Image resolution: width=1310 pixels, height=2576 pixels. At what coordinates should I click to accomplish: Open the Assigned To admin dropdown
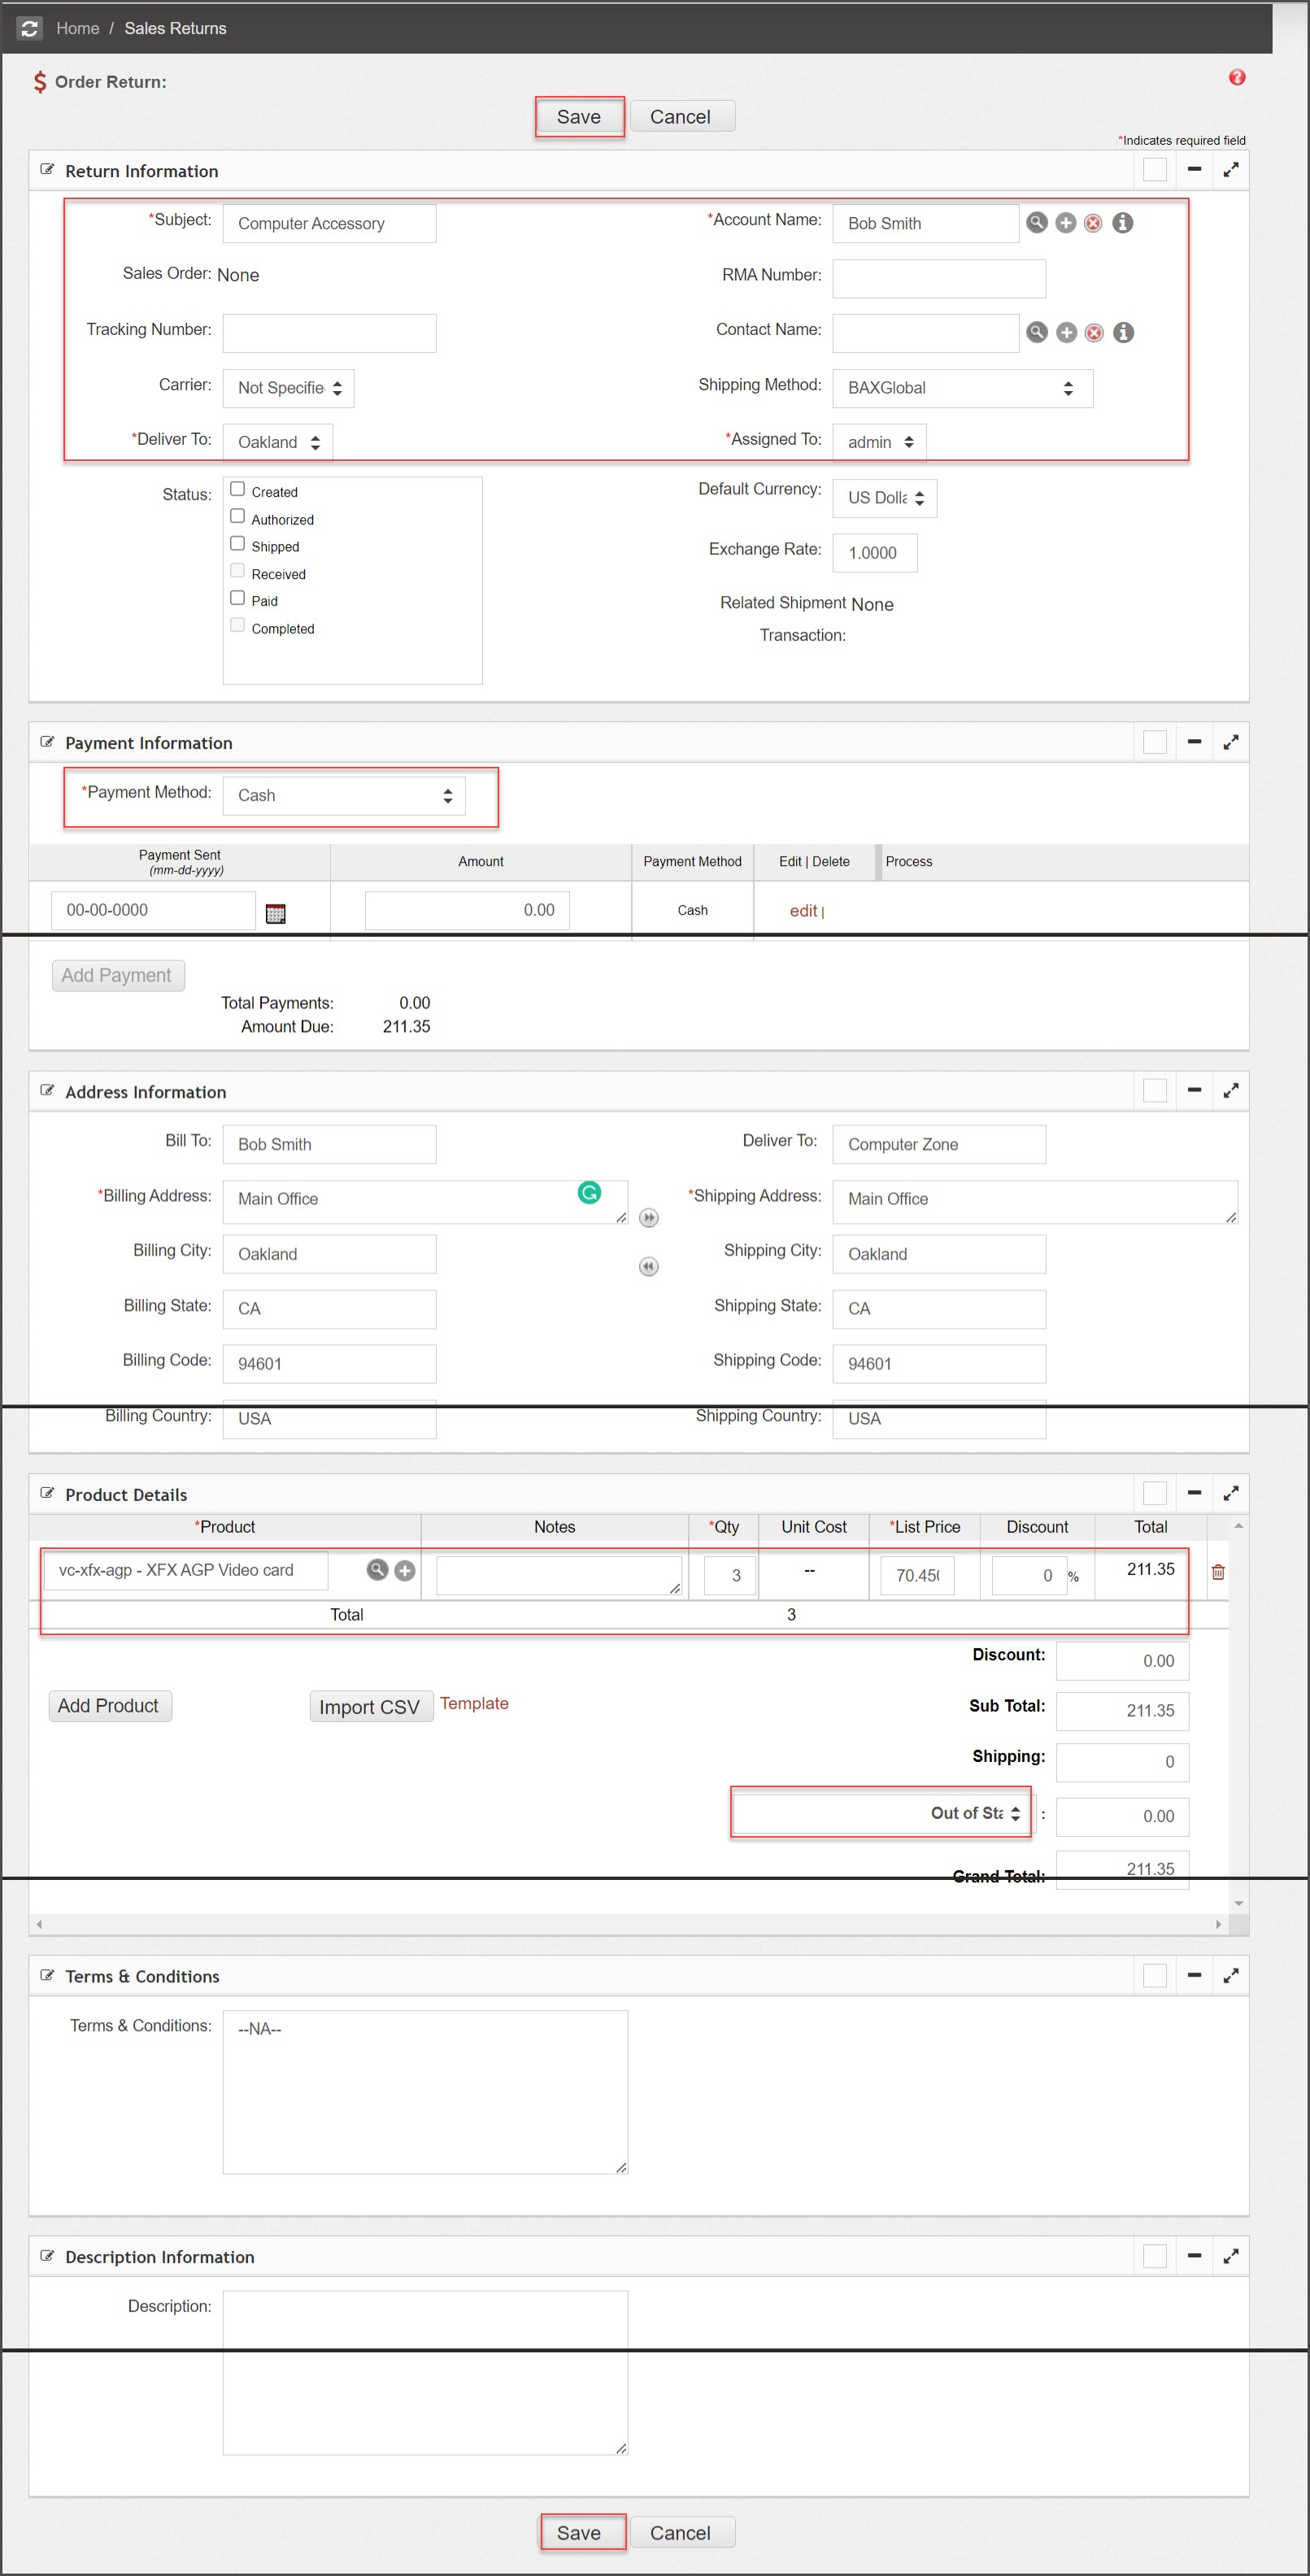point(879,442)
